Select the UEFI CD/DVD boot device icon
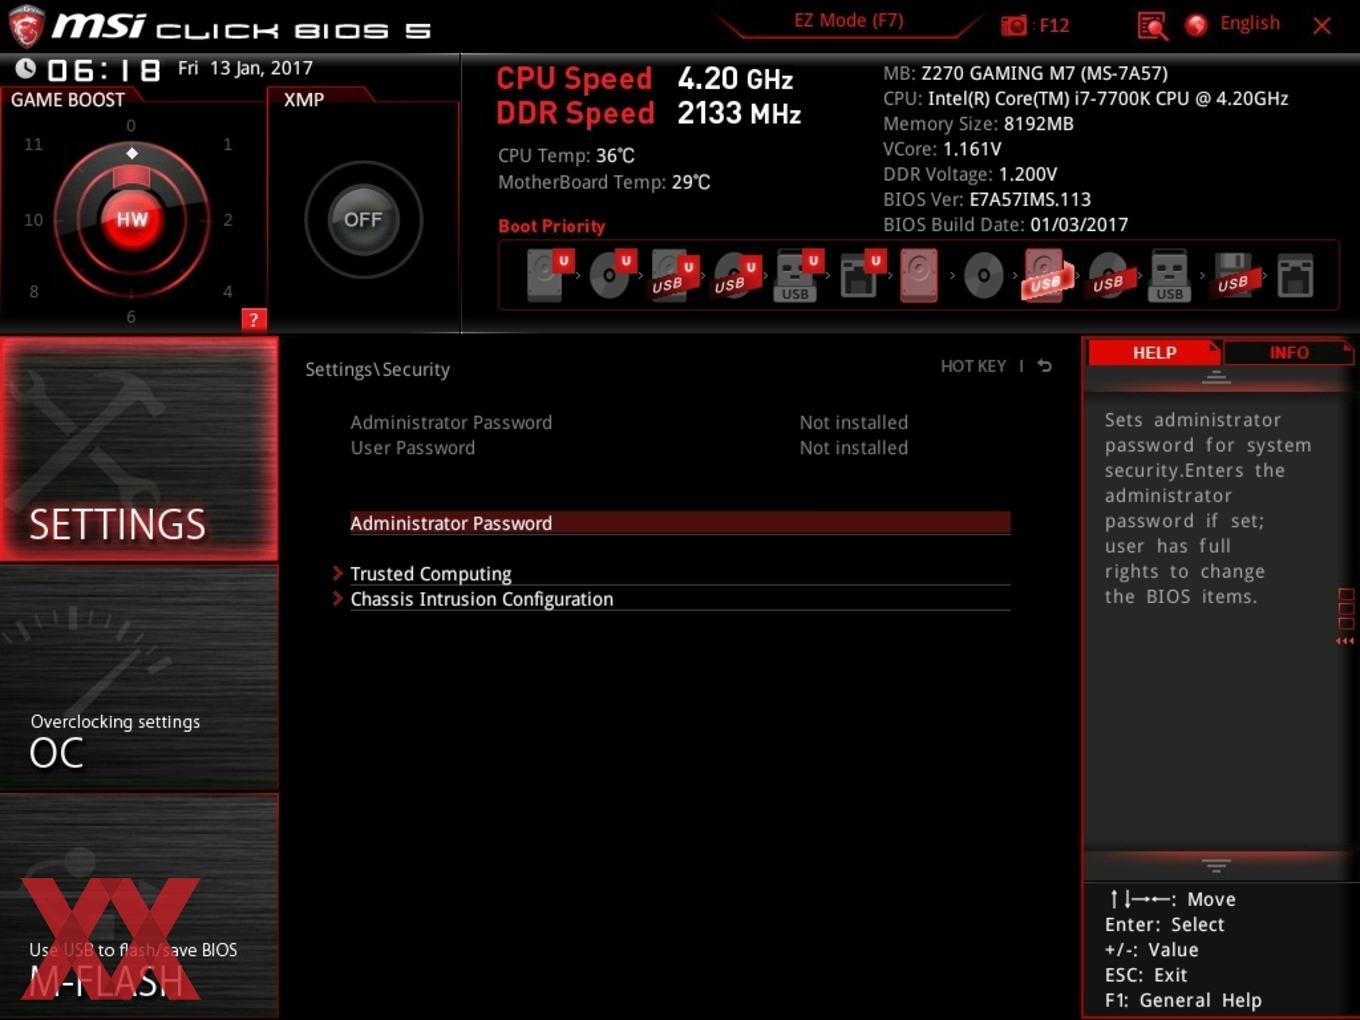The width and height of the screenshot is (1360, 1020). [611, 275]
